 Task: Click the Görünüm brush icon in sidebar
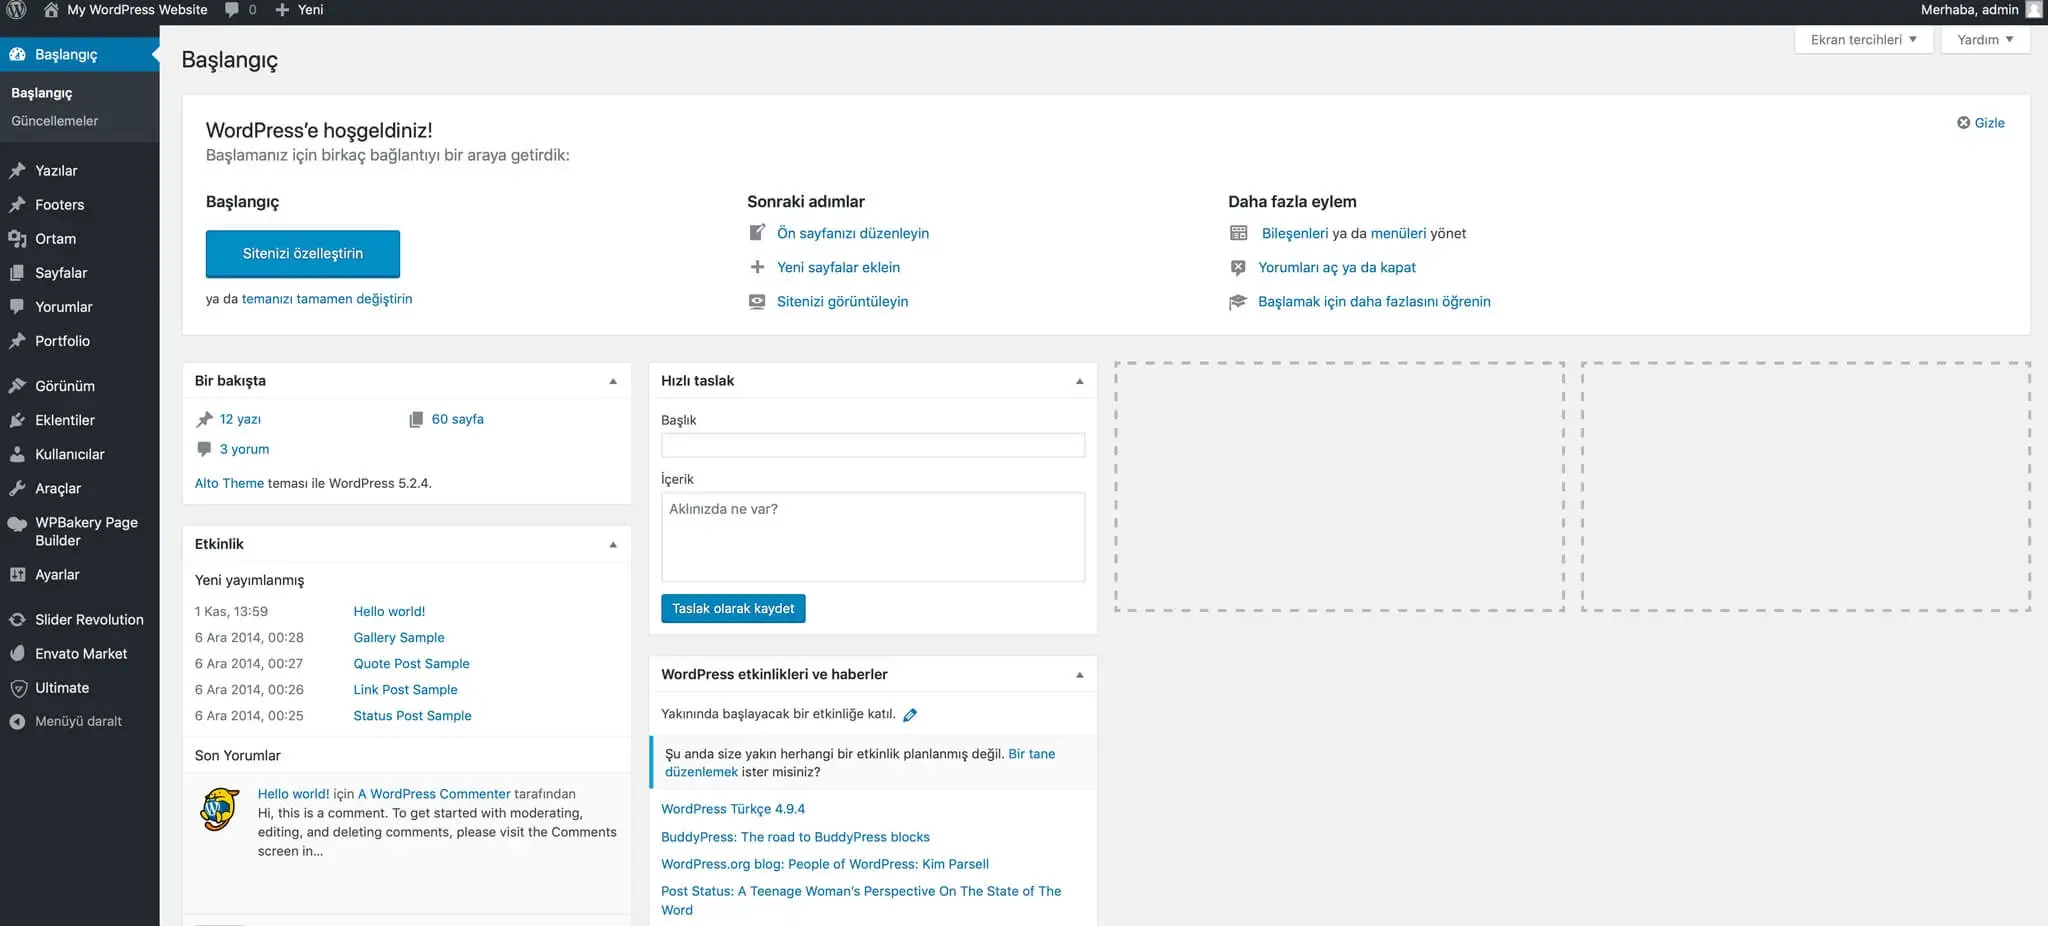tap(17, 386)
